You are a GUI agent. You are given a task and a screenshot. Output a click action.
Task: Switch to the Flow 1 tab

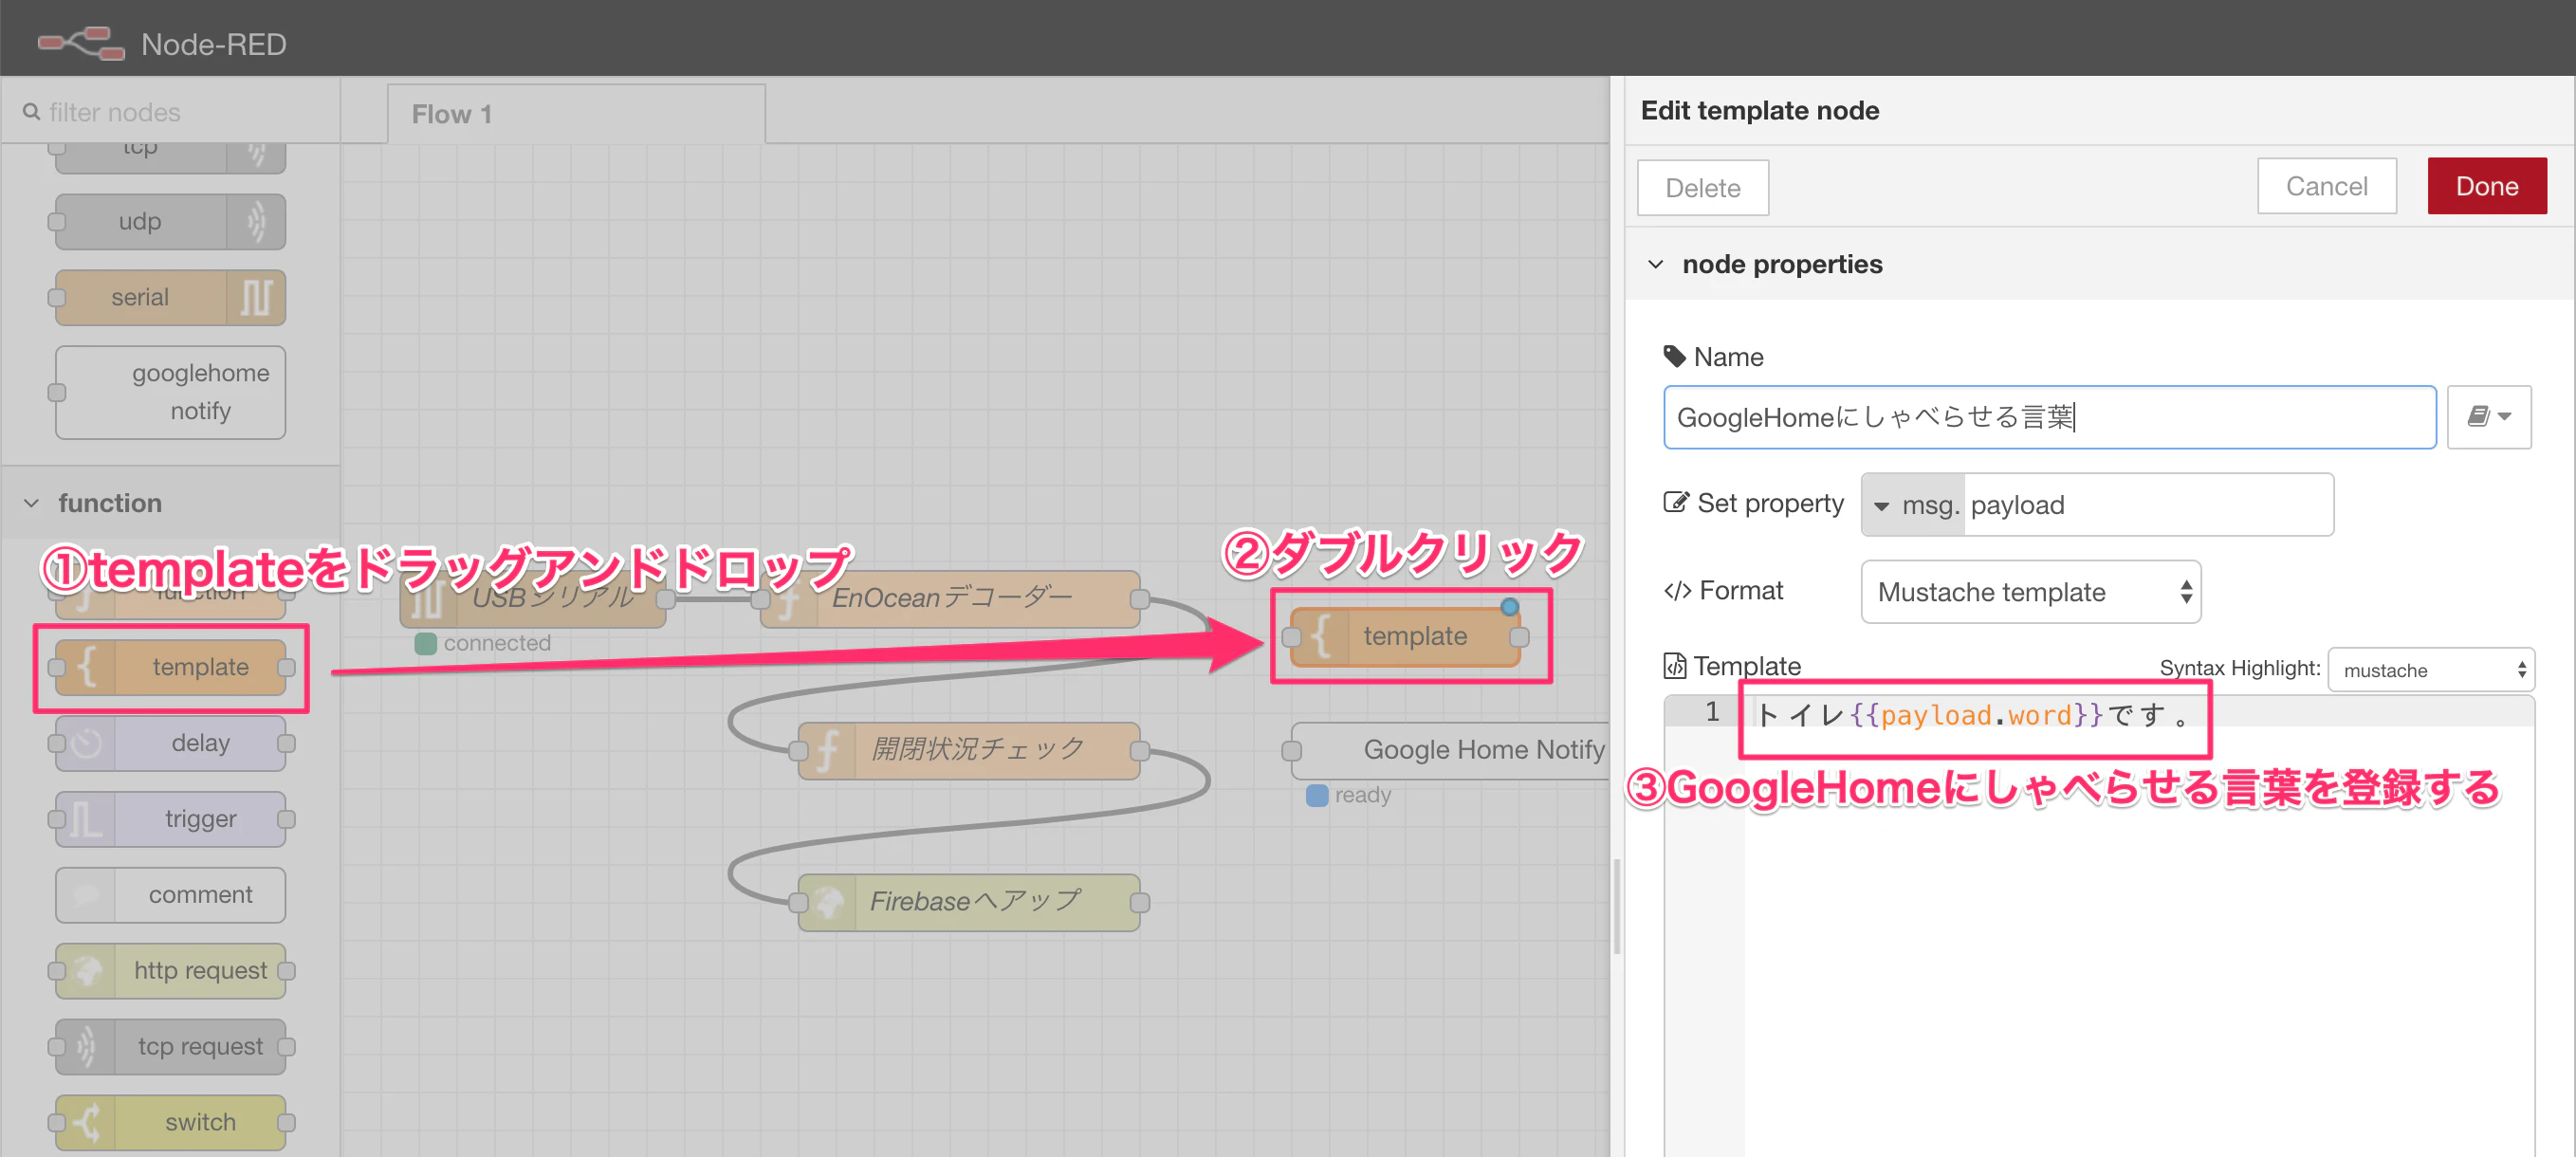coord(576,114)
